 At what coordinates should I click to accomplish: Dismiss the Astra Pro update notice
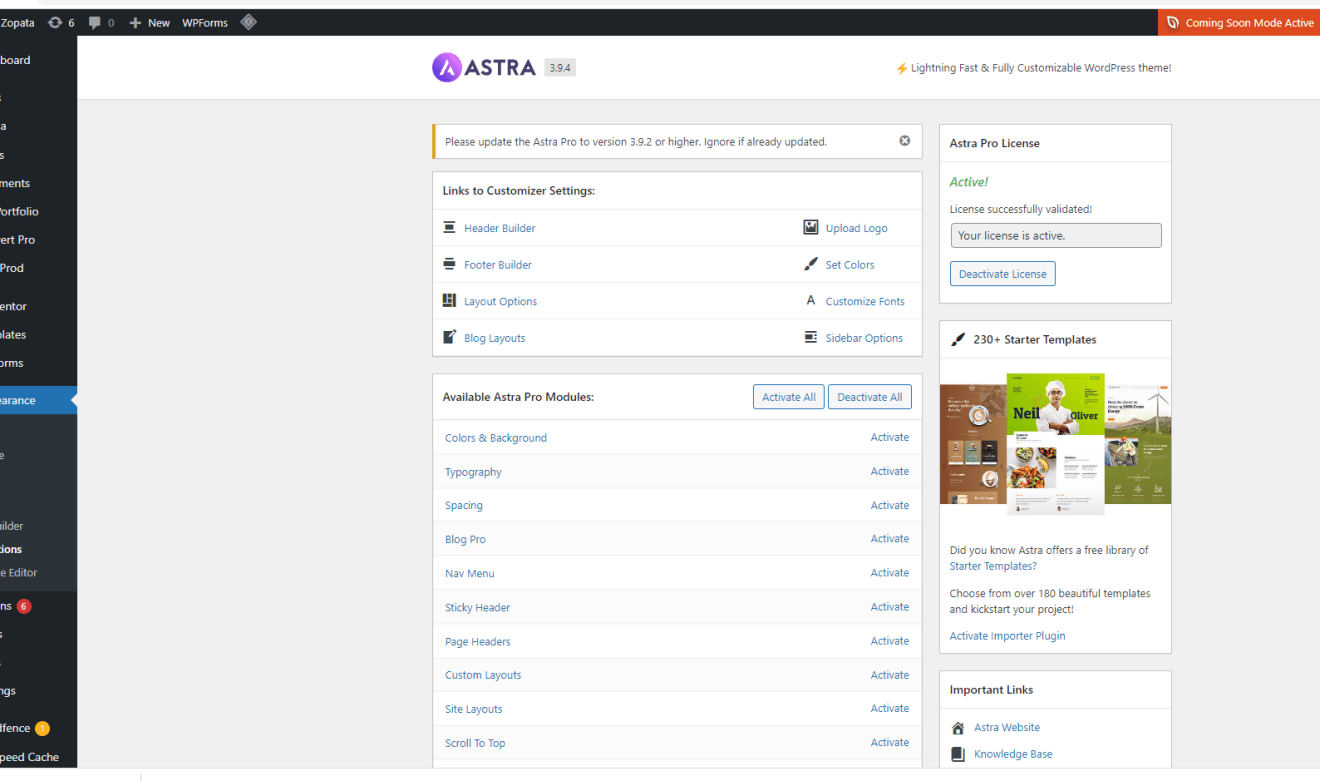pyautogui.click(x=904, y=141)
